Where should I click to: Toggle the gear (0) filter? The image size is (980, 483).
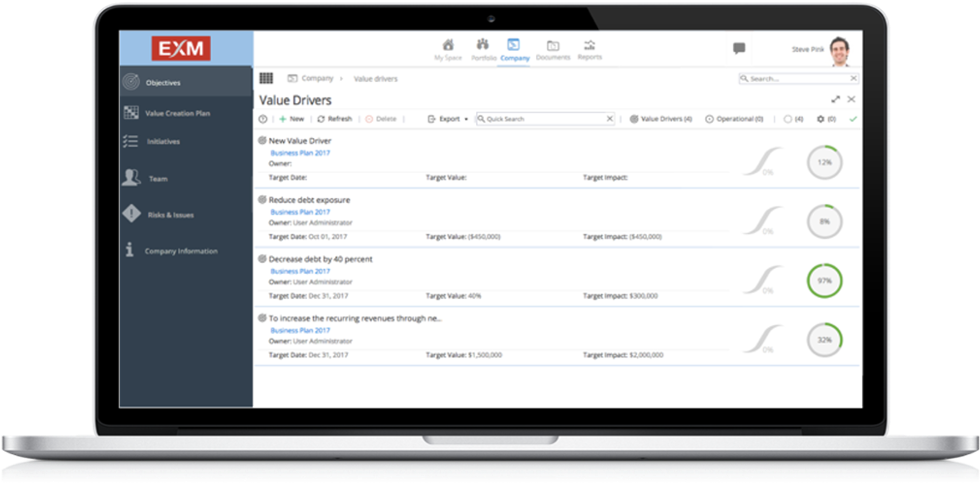click(826, 119)
